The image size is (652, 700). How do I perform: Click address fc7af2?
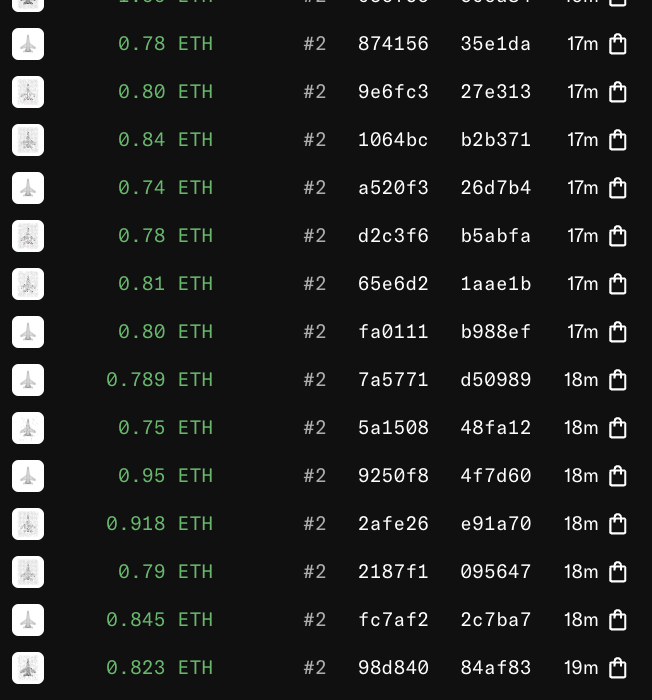tap(393, 620)
